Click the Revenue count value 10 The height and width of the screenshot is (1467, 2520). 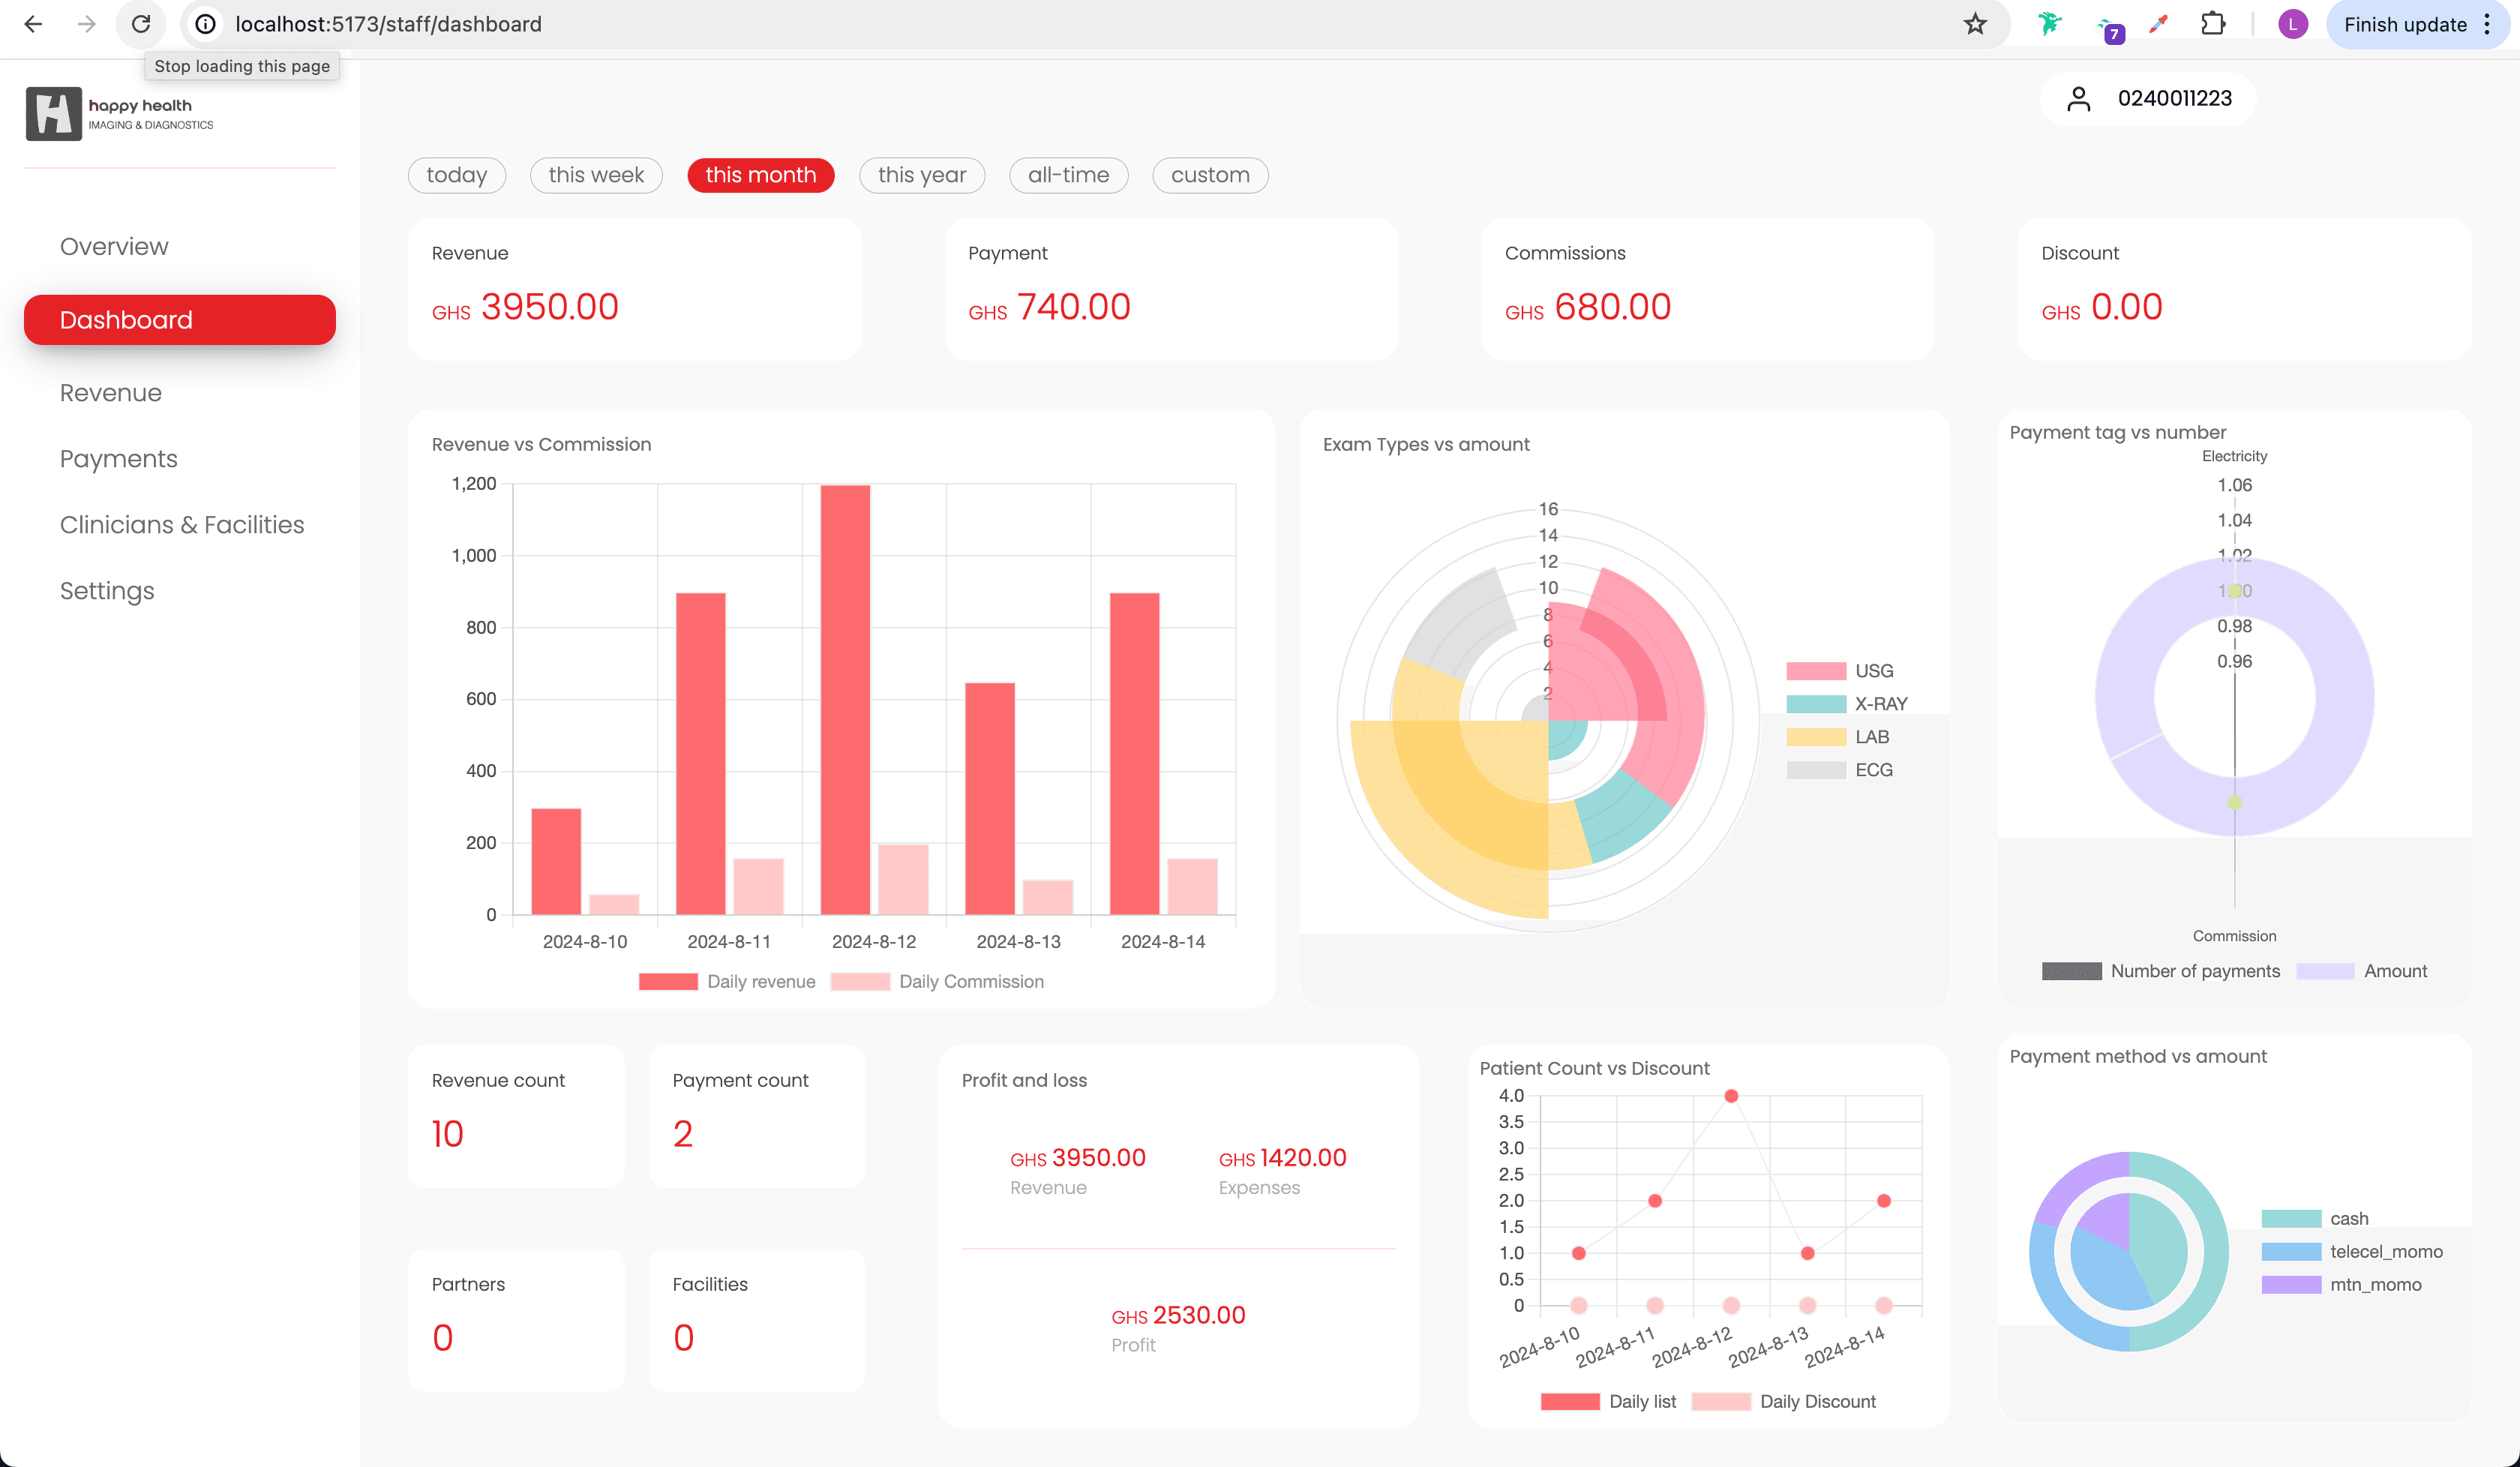coord(447,1134)
